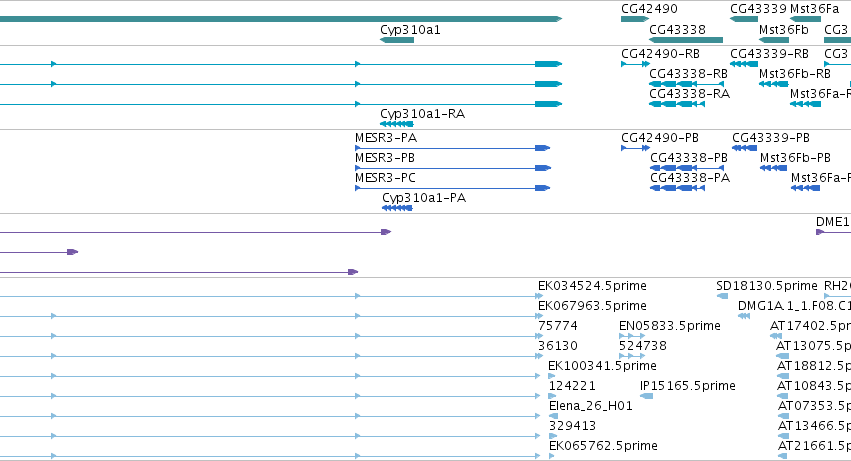The width and height of the screenshot is (851, 461).
Task: Select the Mst36Fb-RB transcript label
Action: click(x=795, y=73)
